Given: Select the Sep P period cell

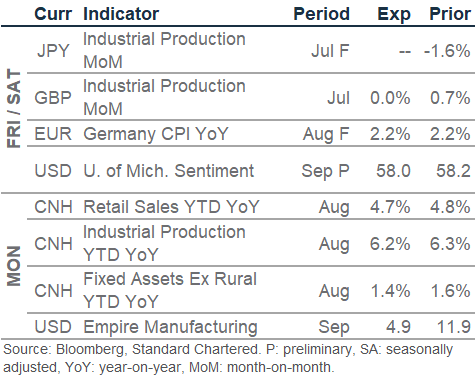Looking at the screenshot, I should click(x=326, y=171).
